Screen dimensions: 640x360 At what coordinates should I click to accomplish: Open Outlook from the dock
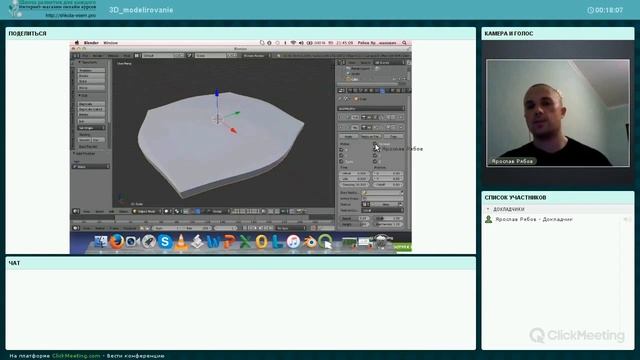click(x=261, y=242)
